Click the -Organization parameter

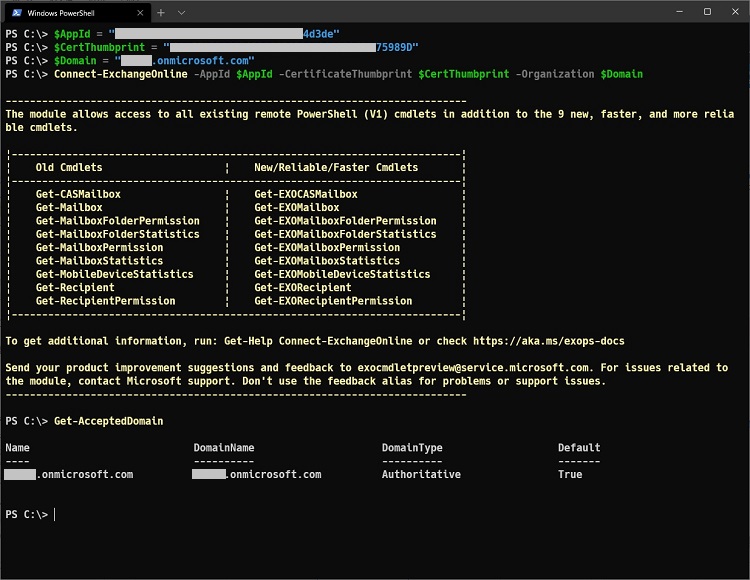click(555, 74)
